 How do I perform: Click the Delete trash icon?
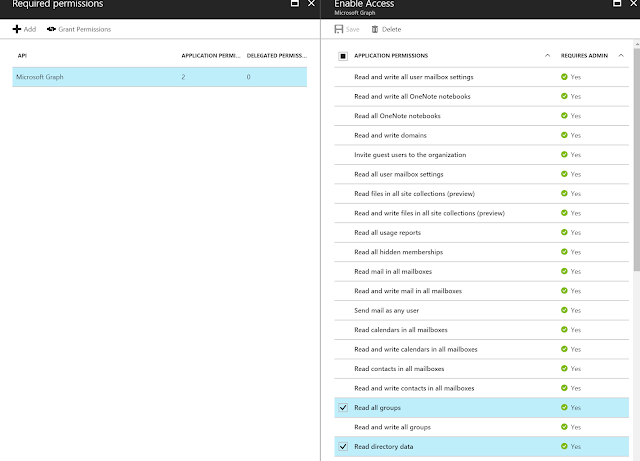tap(374, 29)
